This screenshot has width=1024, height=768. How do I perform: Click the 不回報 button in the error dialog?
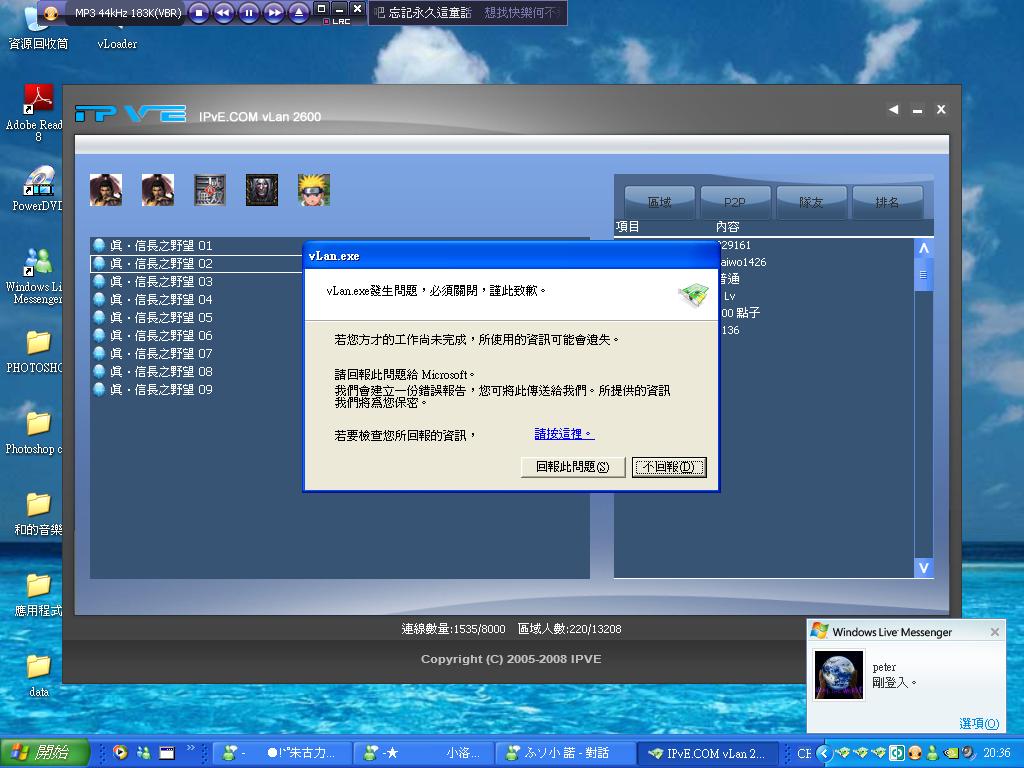click(668, 467)
